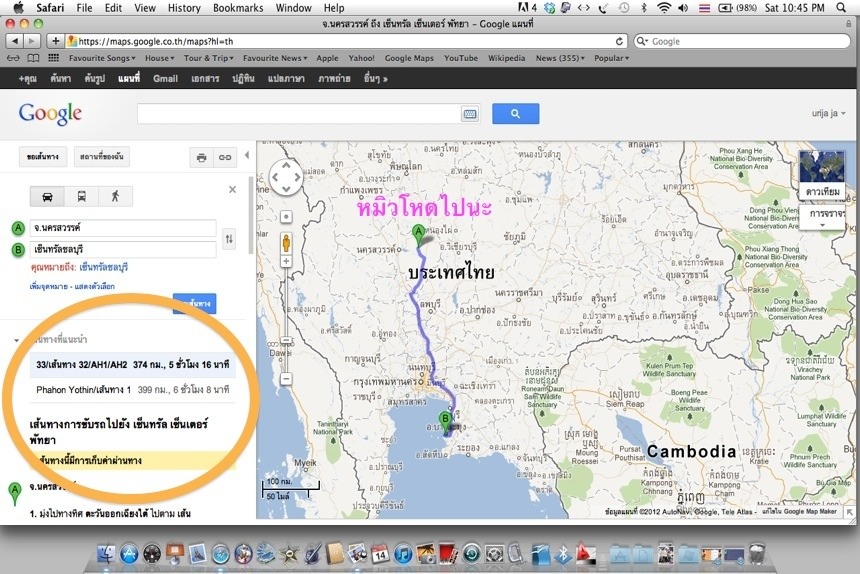
Task: Expand Favourite Songs bookmarks folder
Action: 101,58
